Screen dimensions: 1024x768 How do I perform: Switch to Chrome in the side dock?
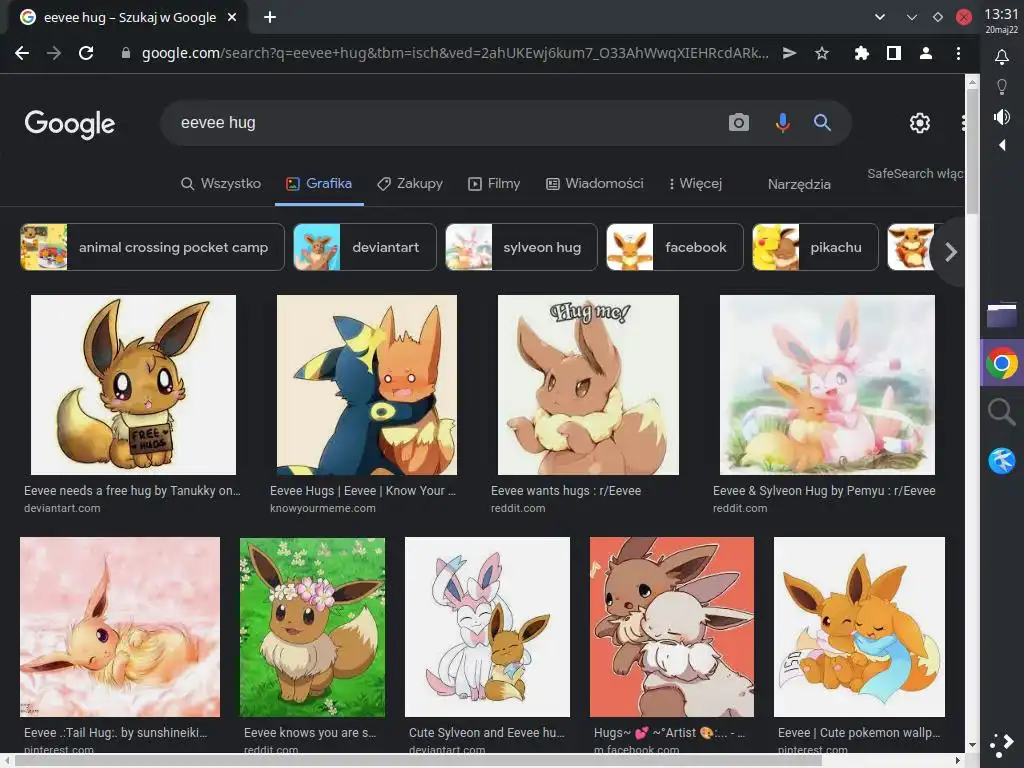1002,363
